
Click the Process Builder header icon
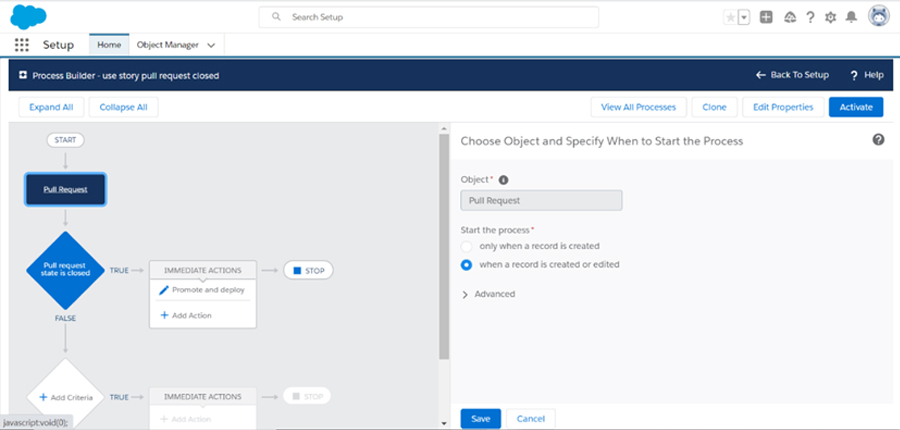[23, 75]
